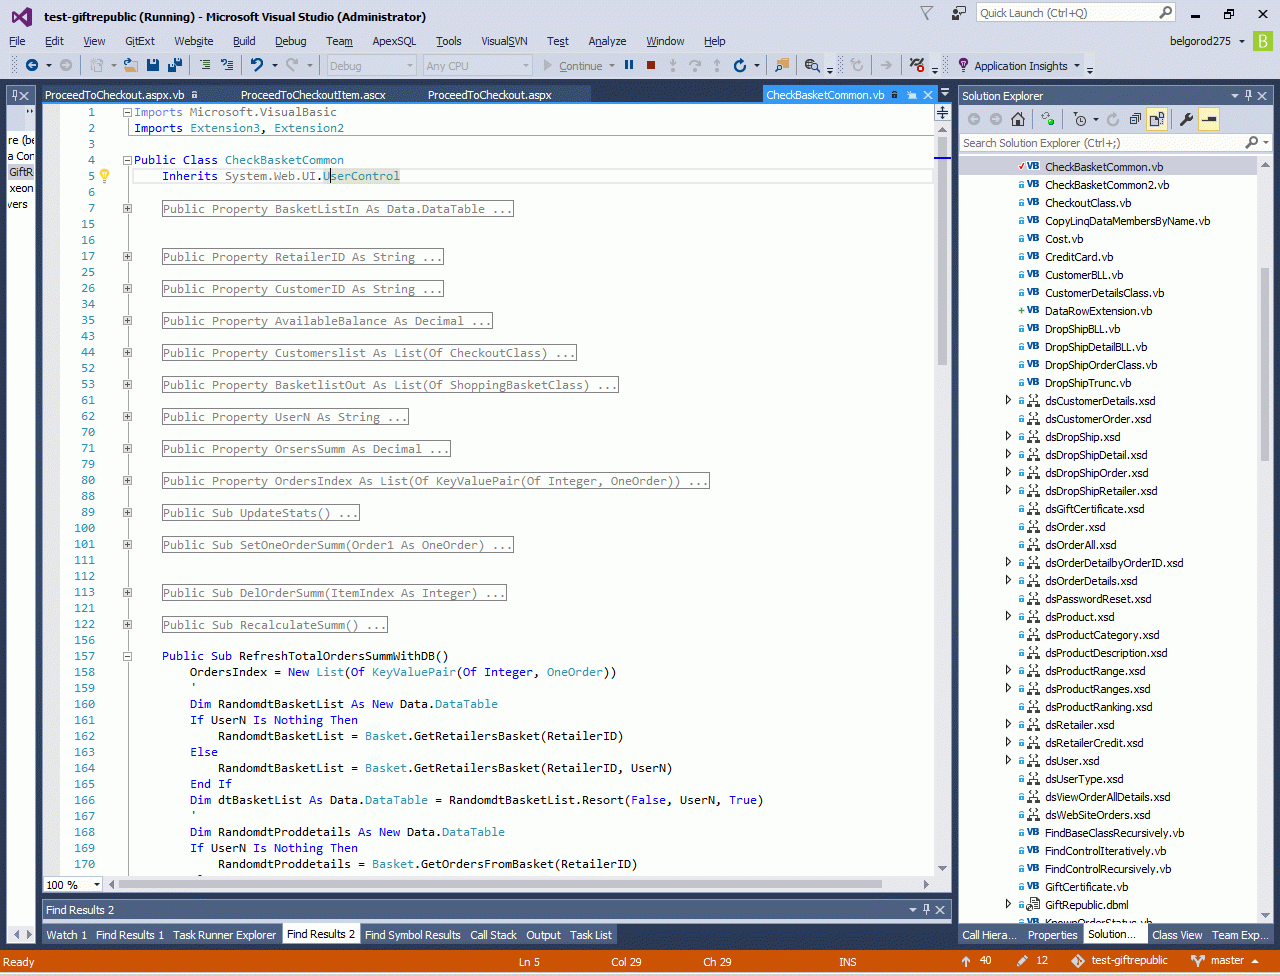1280x976 pixels.
Task: Expand code region at line 89 UpdateStats
Action: (x=127, y=513)
